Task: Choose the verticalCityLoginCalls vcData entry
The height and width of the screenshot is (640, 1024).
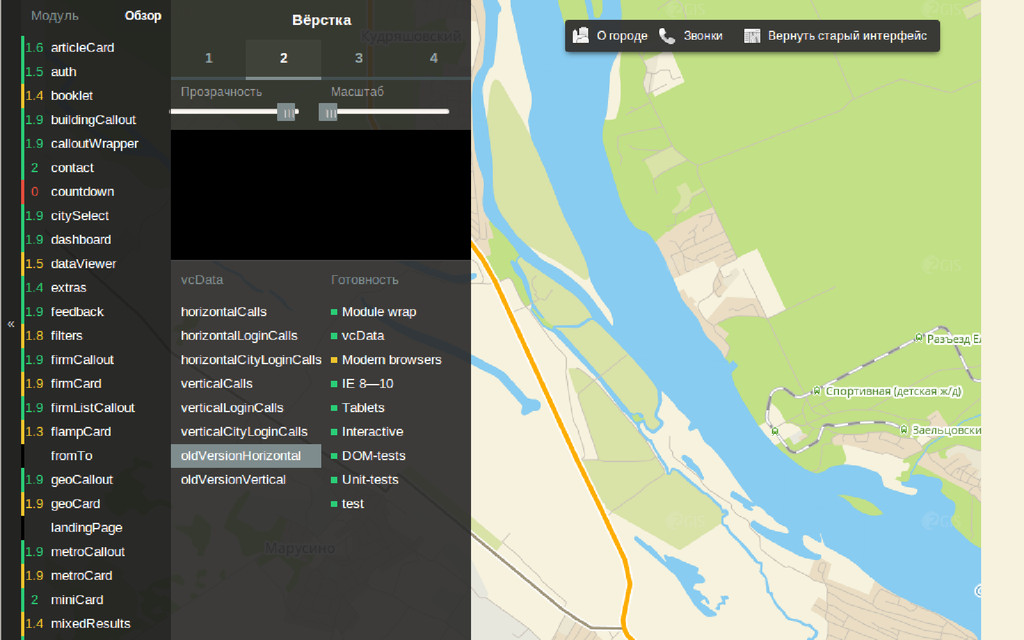Action: click(x=244, y=432)
